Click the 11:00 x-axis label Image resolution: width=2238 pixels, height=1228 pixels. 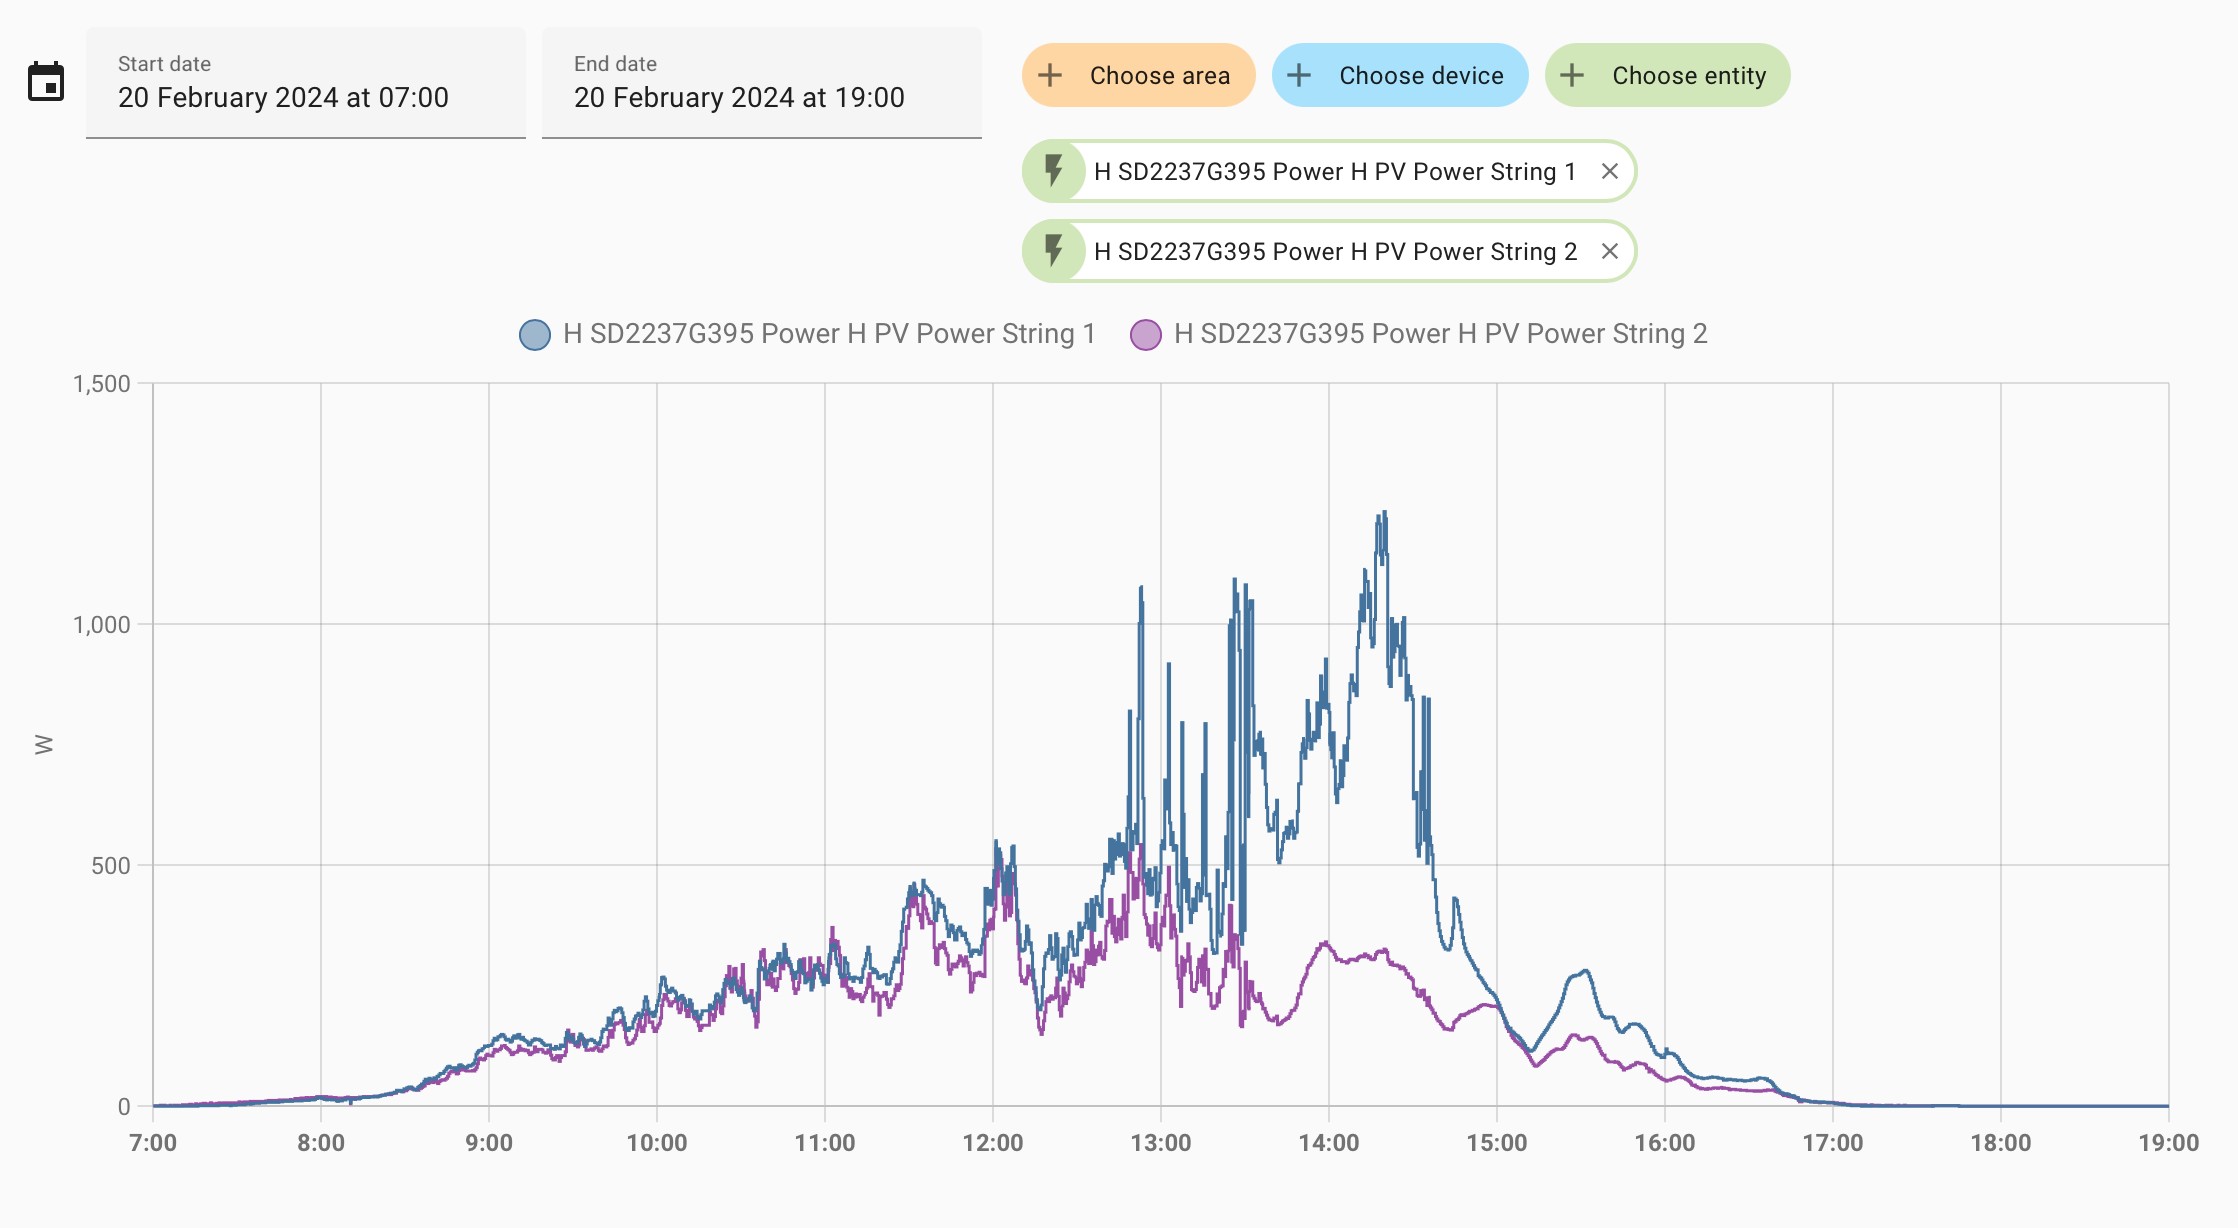click(x=825, y=1143)
